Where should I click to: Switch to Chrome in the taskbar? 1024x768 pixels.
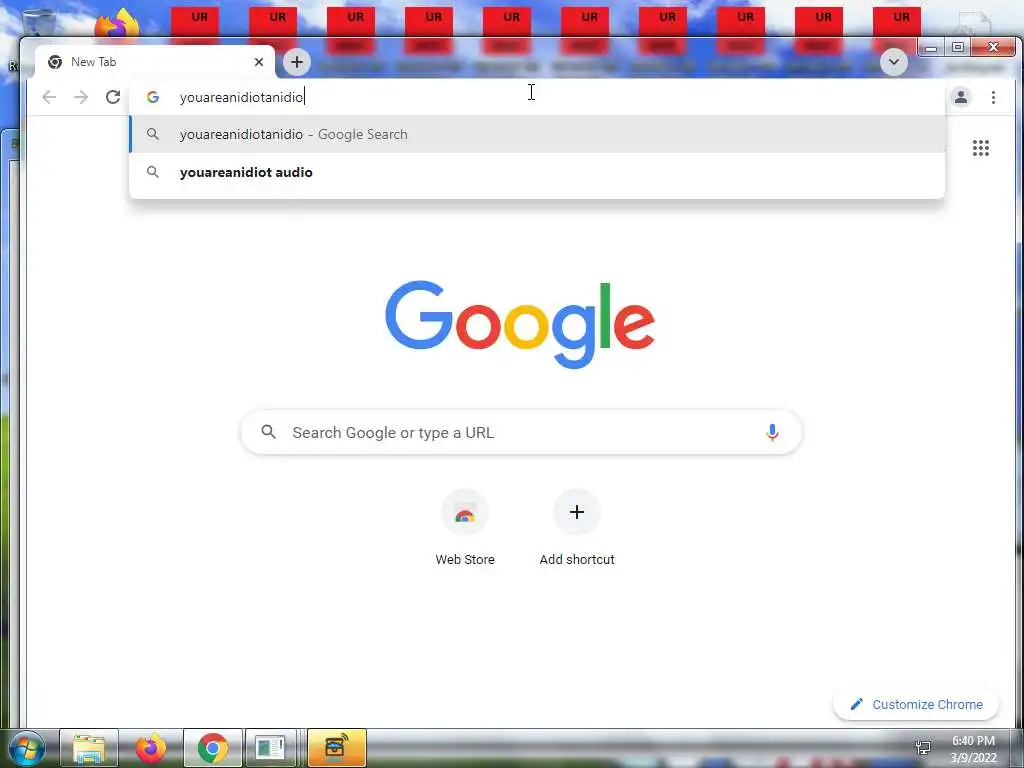coord(213,748)
